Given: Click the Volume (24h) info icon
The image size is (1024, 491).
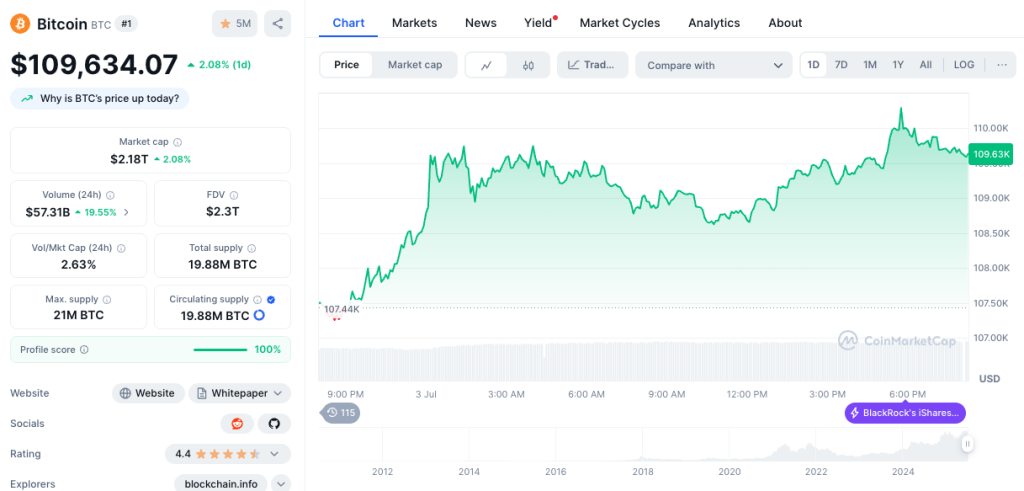Looking at the screenshot, I should point(110,195).
